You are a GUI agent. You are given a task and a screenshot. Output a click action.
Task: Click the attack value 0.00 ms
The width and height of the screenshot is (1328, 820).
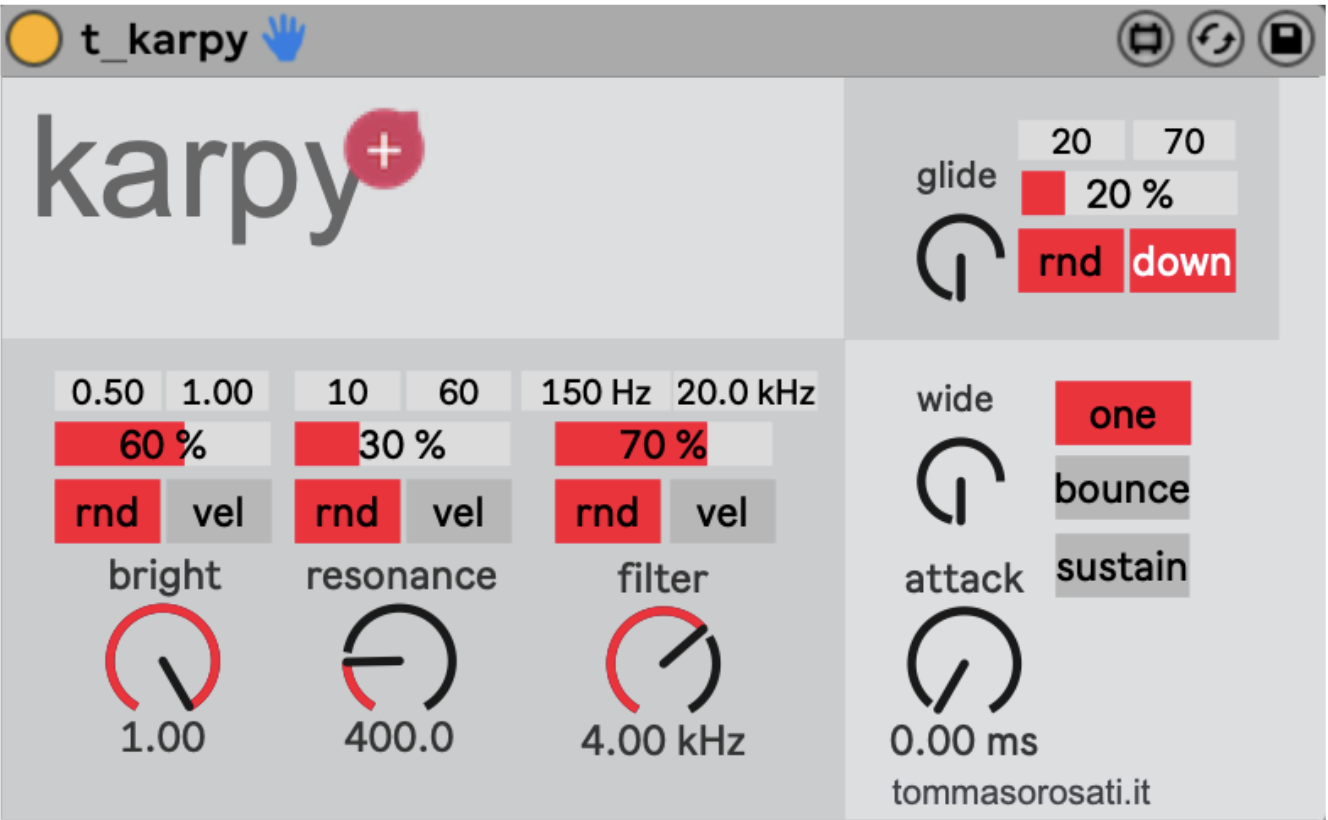pos(964,742)
